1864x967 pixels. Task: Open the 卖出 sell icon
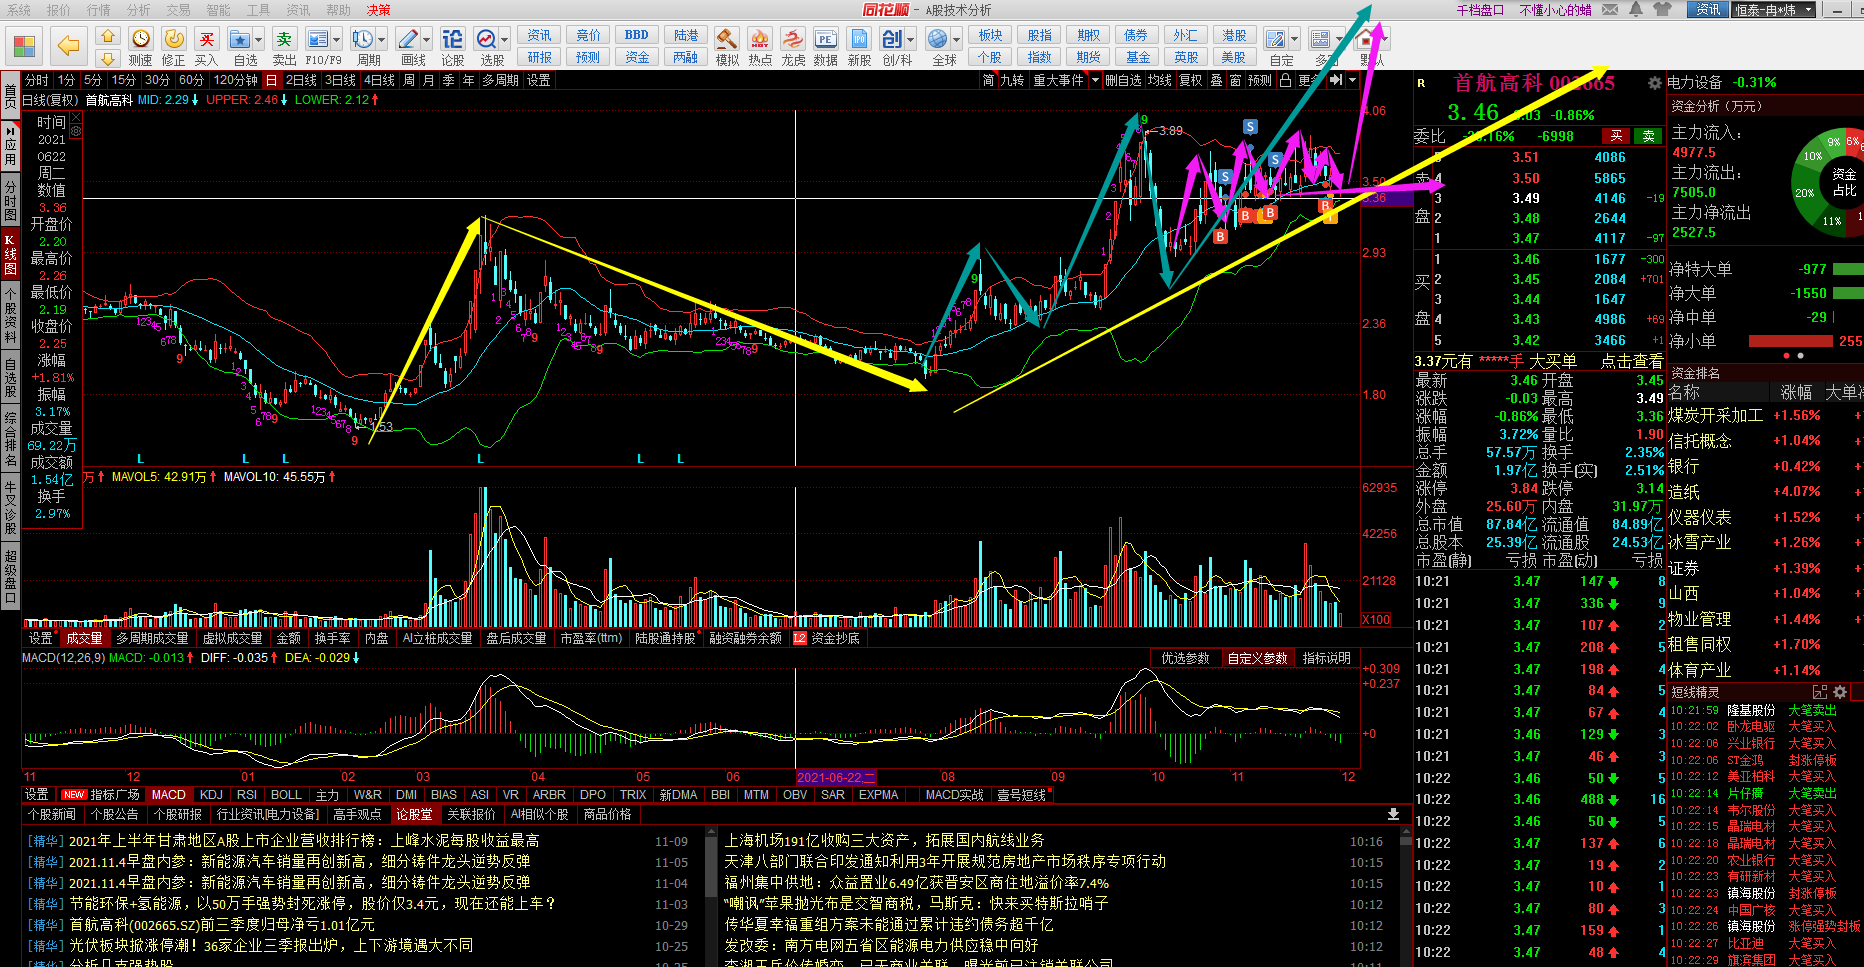click(x=285, y=40)
